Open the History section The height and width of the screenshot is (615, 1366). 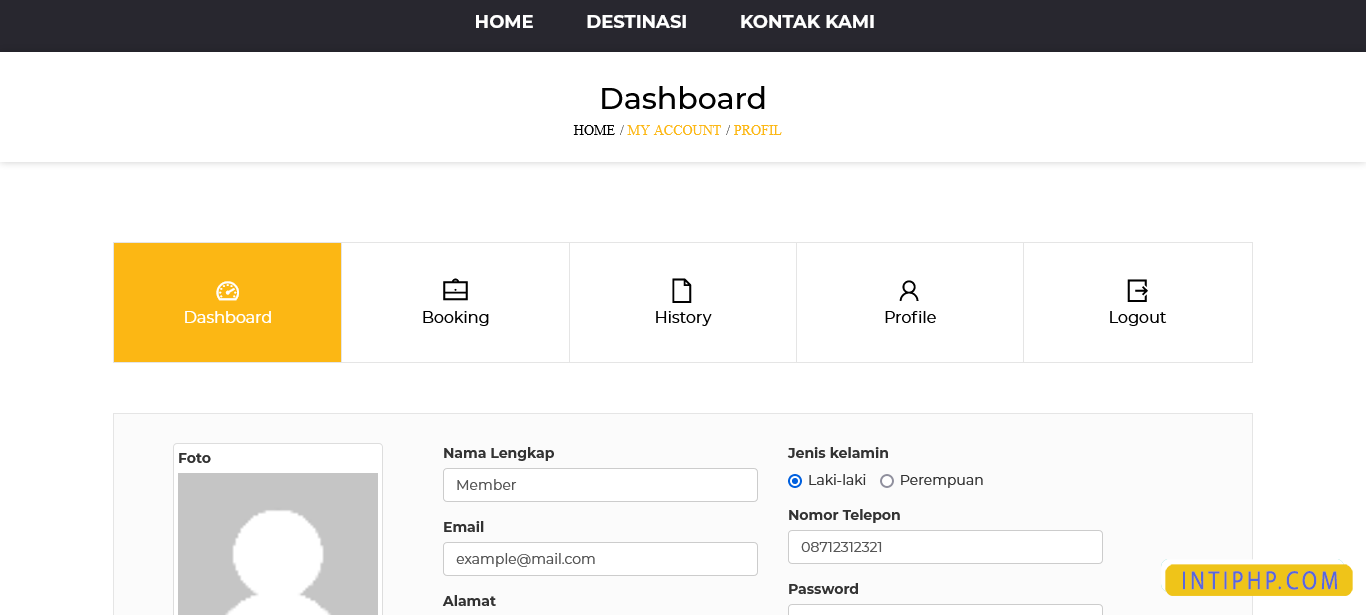click(x=683, y=317)
